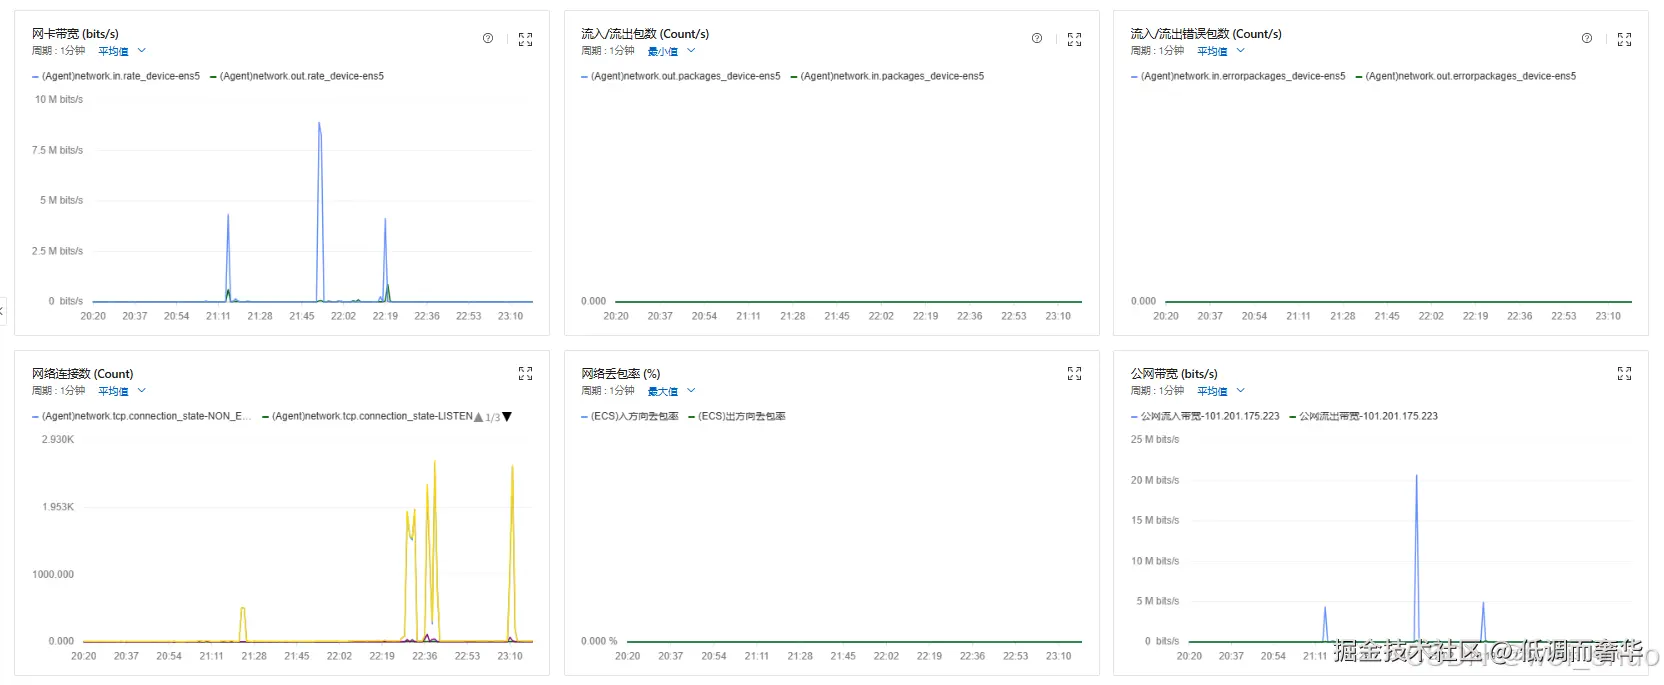This screenshot has width=1664, height=685.
Task: Click the 流入/流出包数 (Count/s) title
Action: click(x=645, y=34)
